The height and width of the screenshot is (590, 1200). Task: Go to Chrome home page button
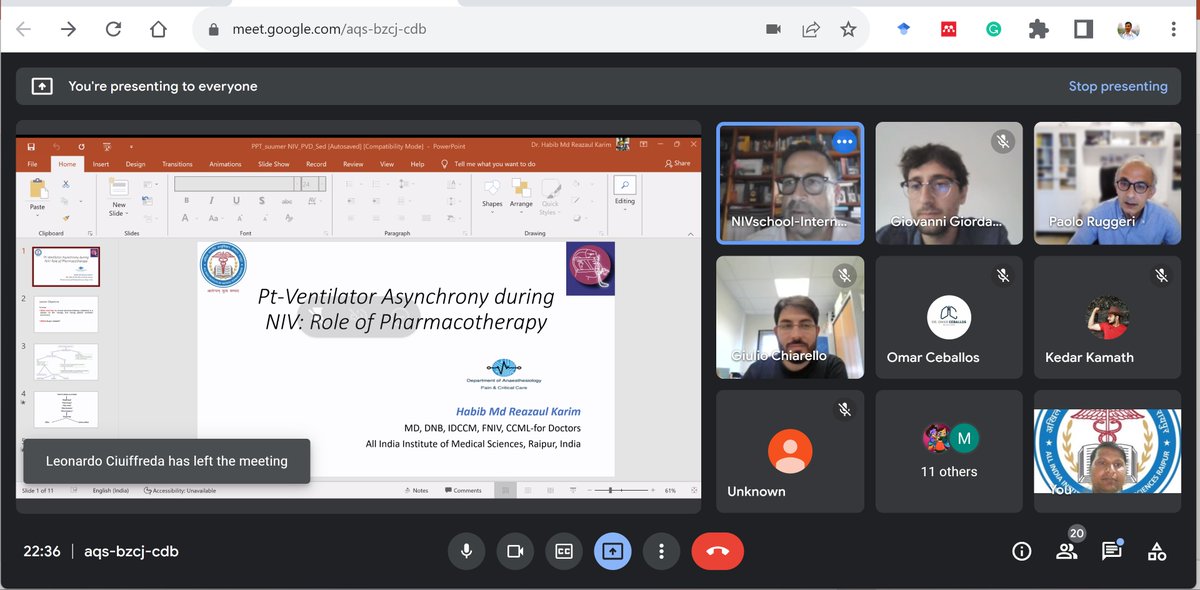click(x=158, y=29)
